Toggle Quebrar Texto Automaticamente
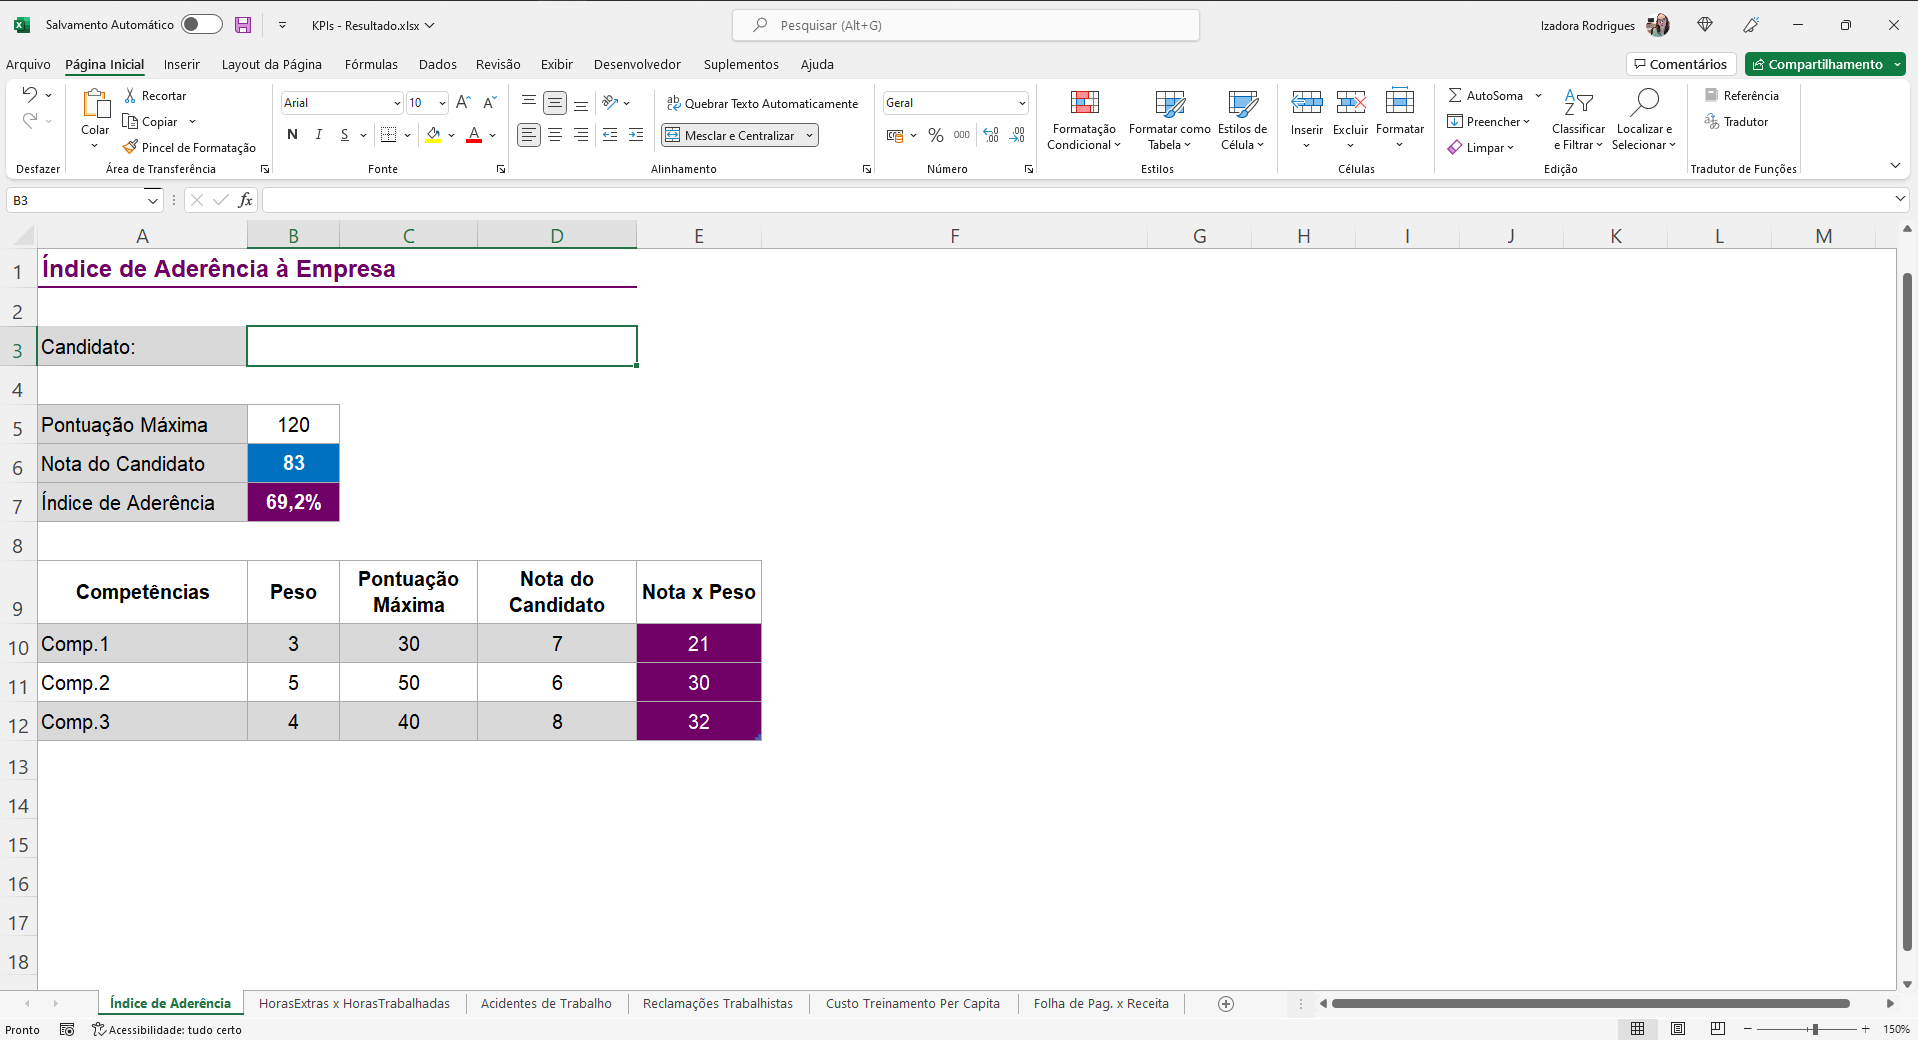This screenshot has width=1918, height=1041. coord(762,103)
